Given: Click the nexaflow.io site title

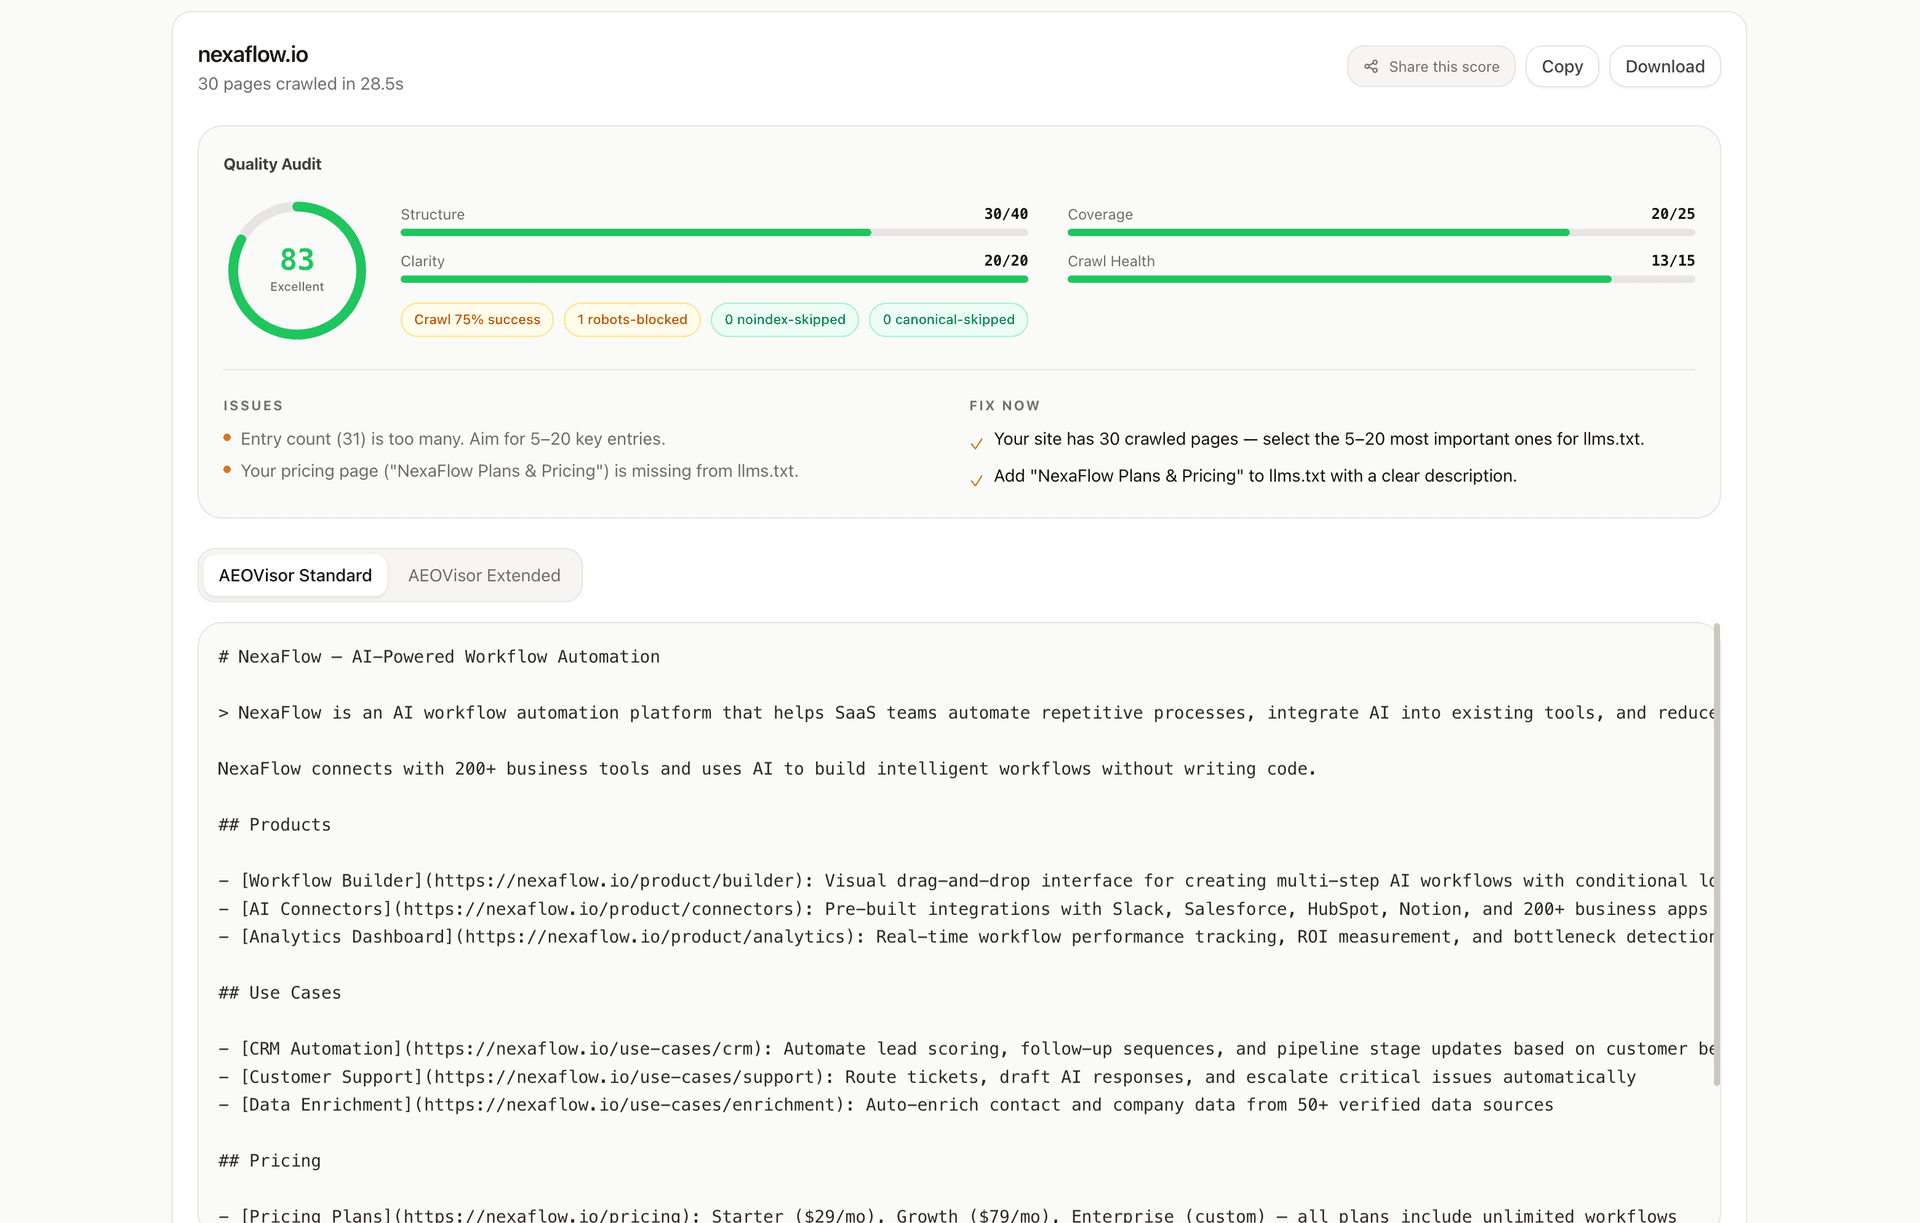Looking at the screenshot, I should tap(253, 55).
